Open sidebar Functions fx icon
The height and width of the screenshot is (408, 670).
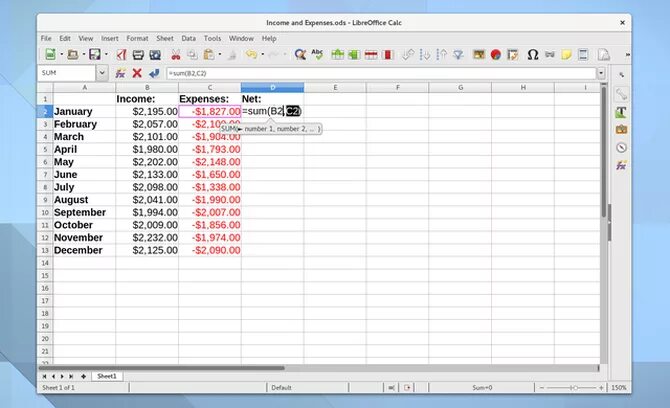point(621,165)
